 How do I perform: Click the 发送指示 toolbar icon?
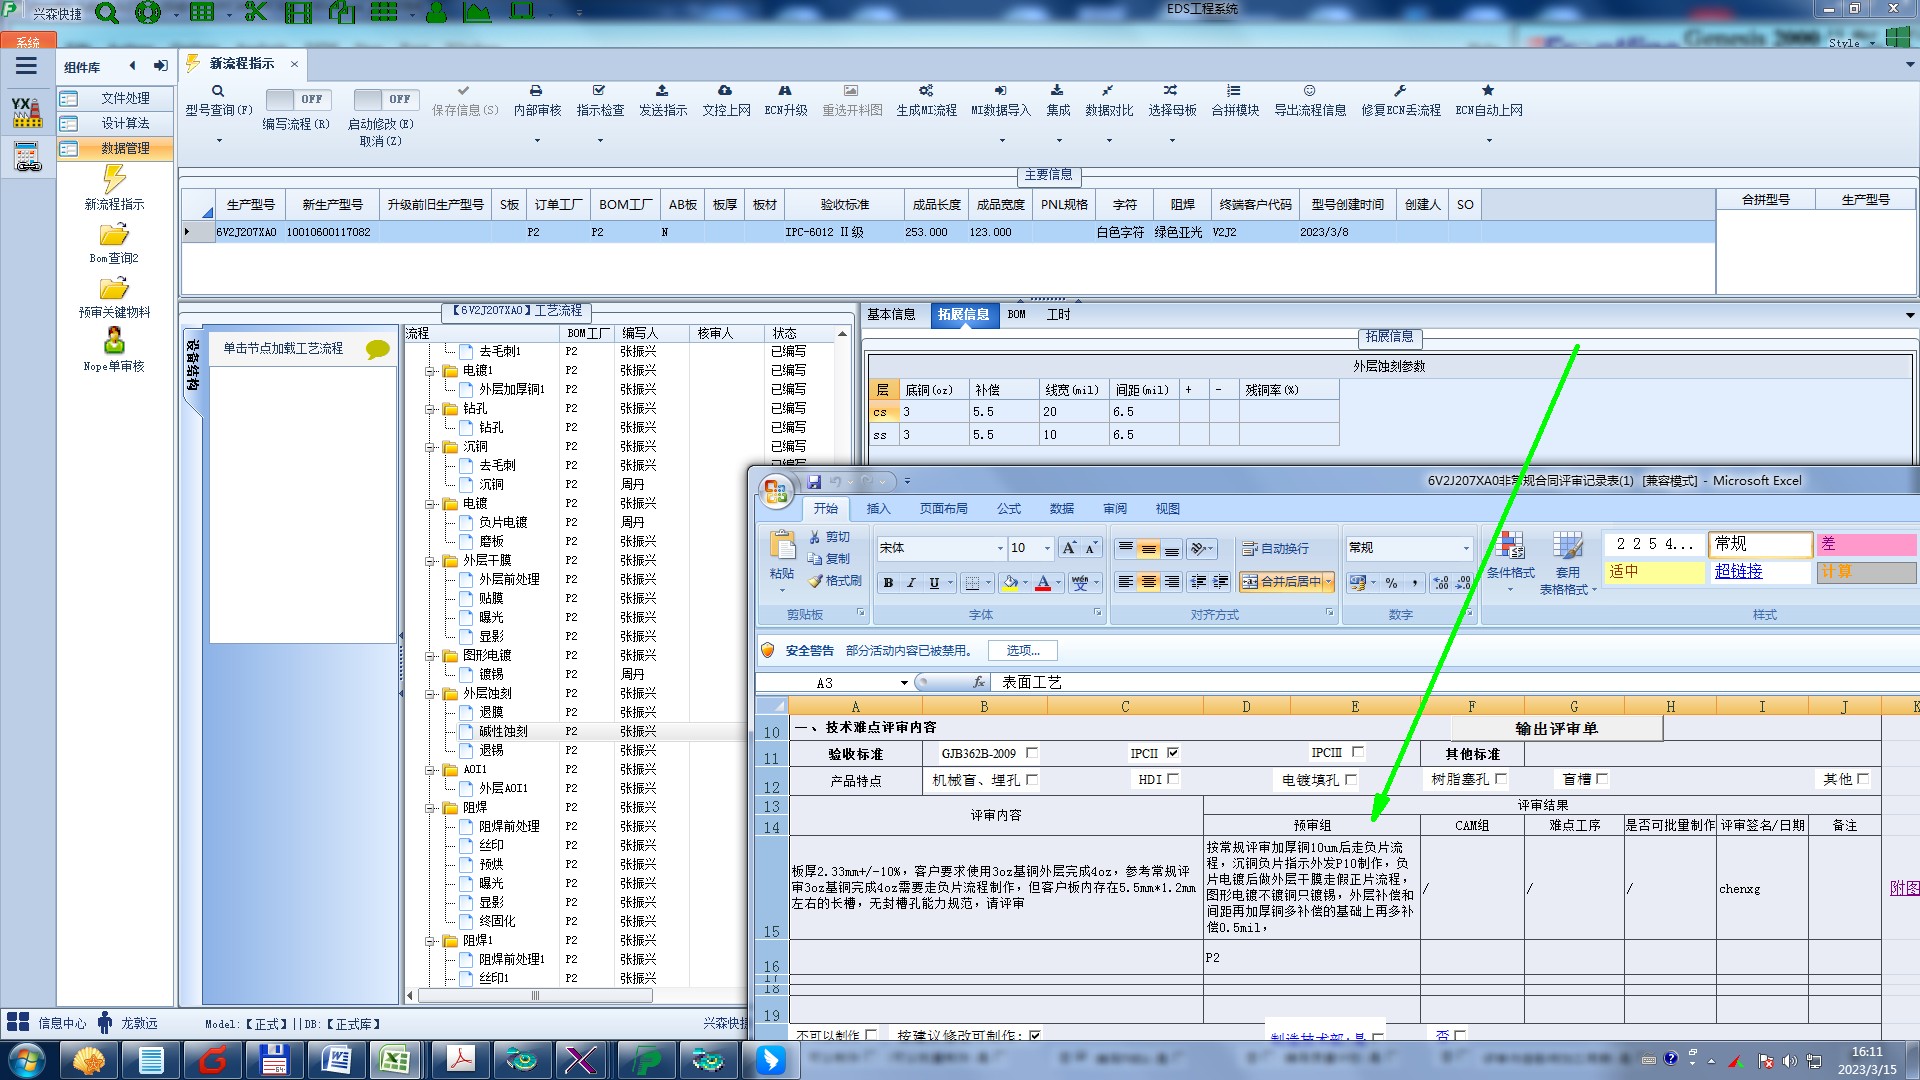[662, 91]
